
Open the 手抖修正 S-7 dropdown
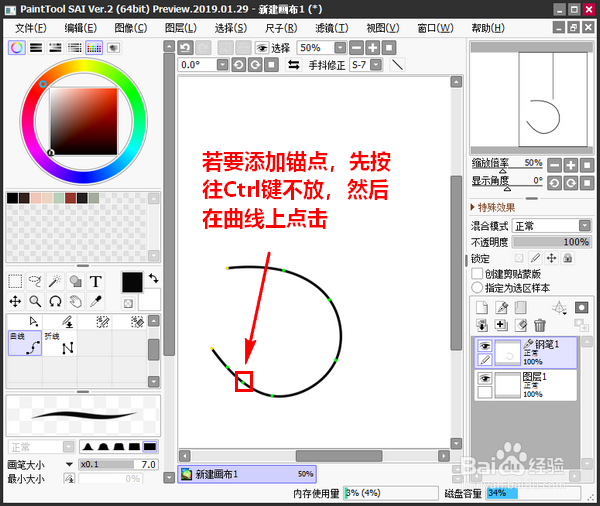(377, 65)
